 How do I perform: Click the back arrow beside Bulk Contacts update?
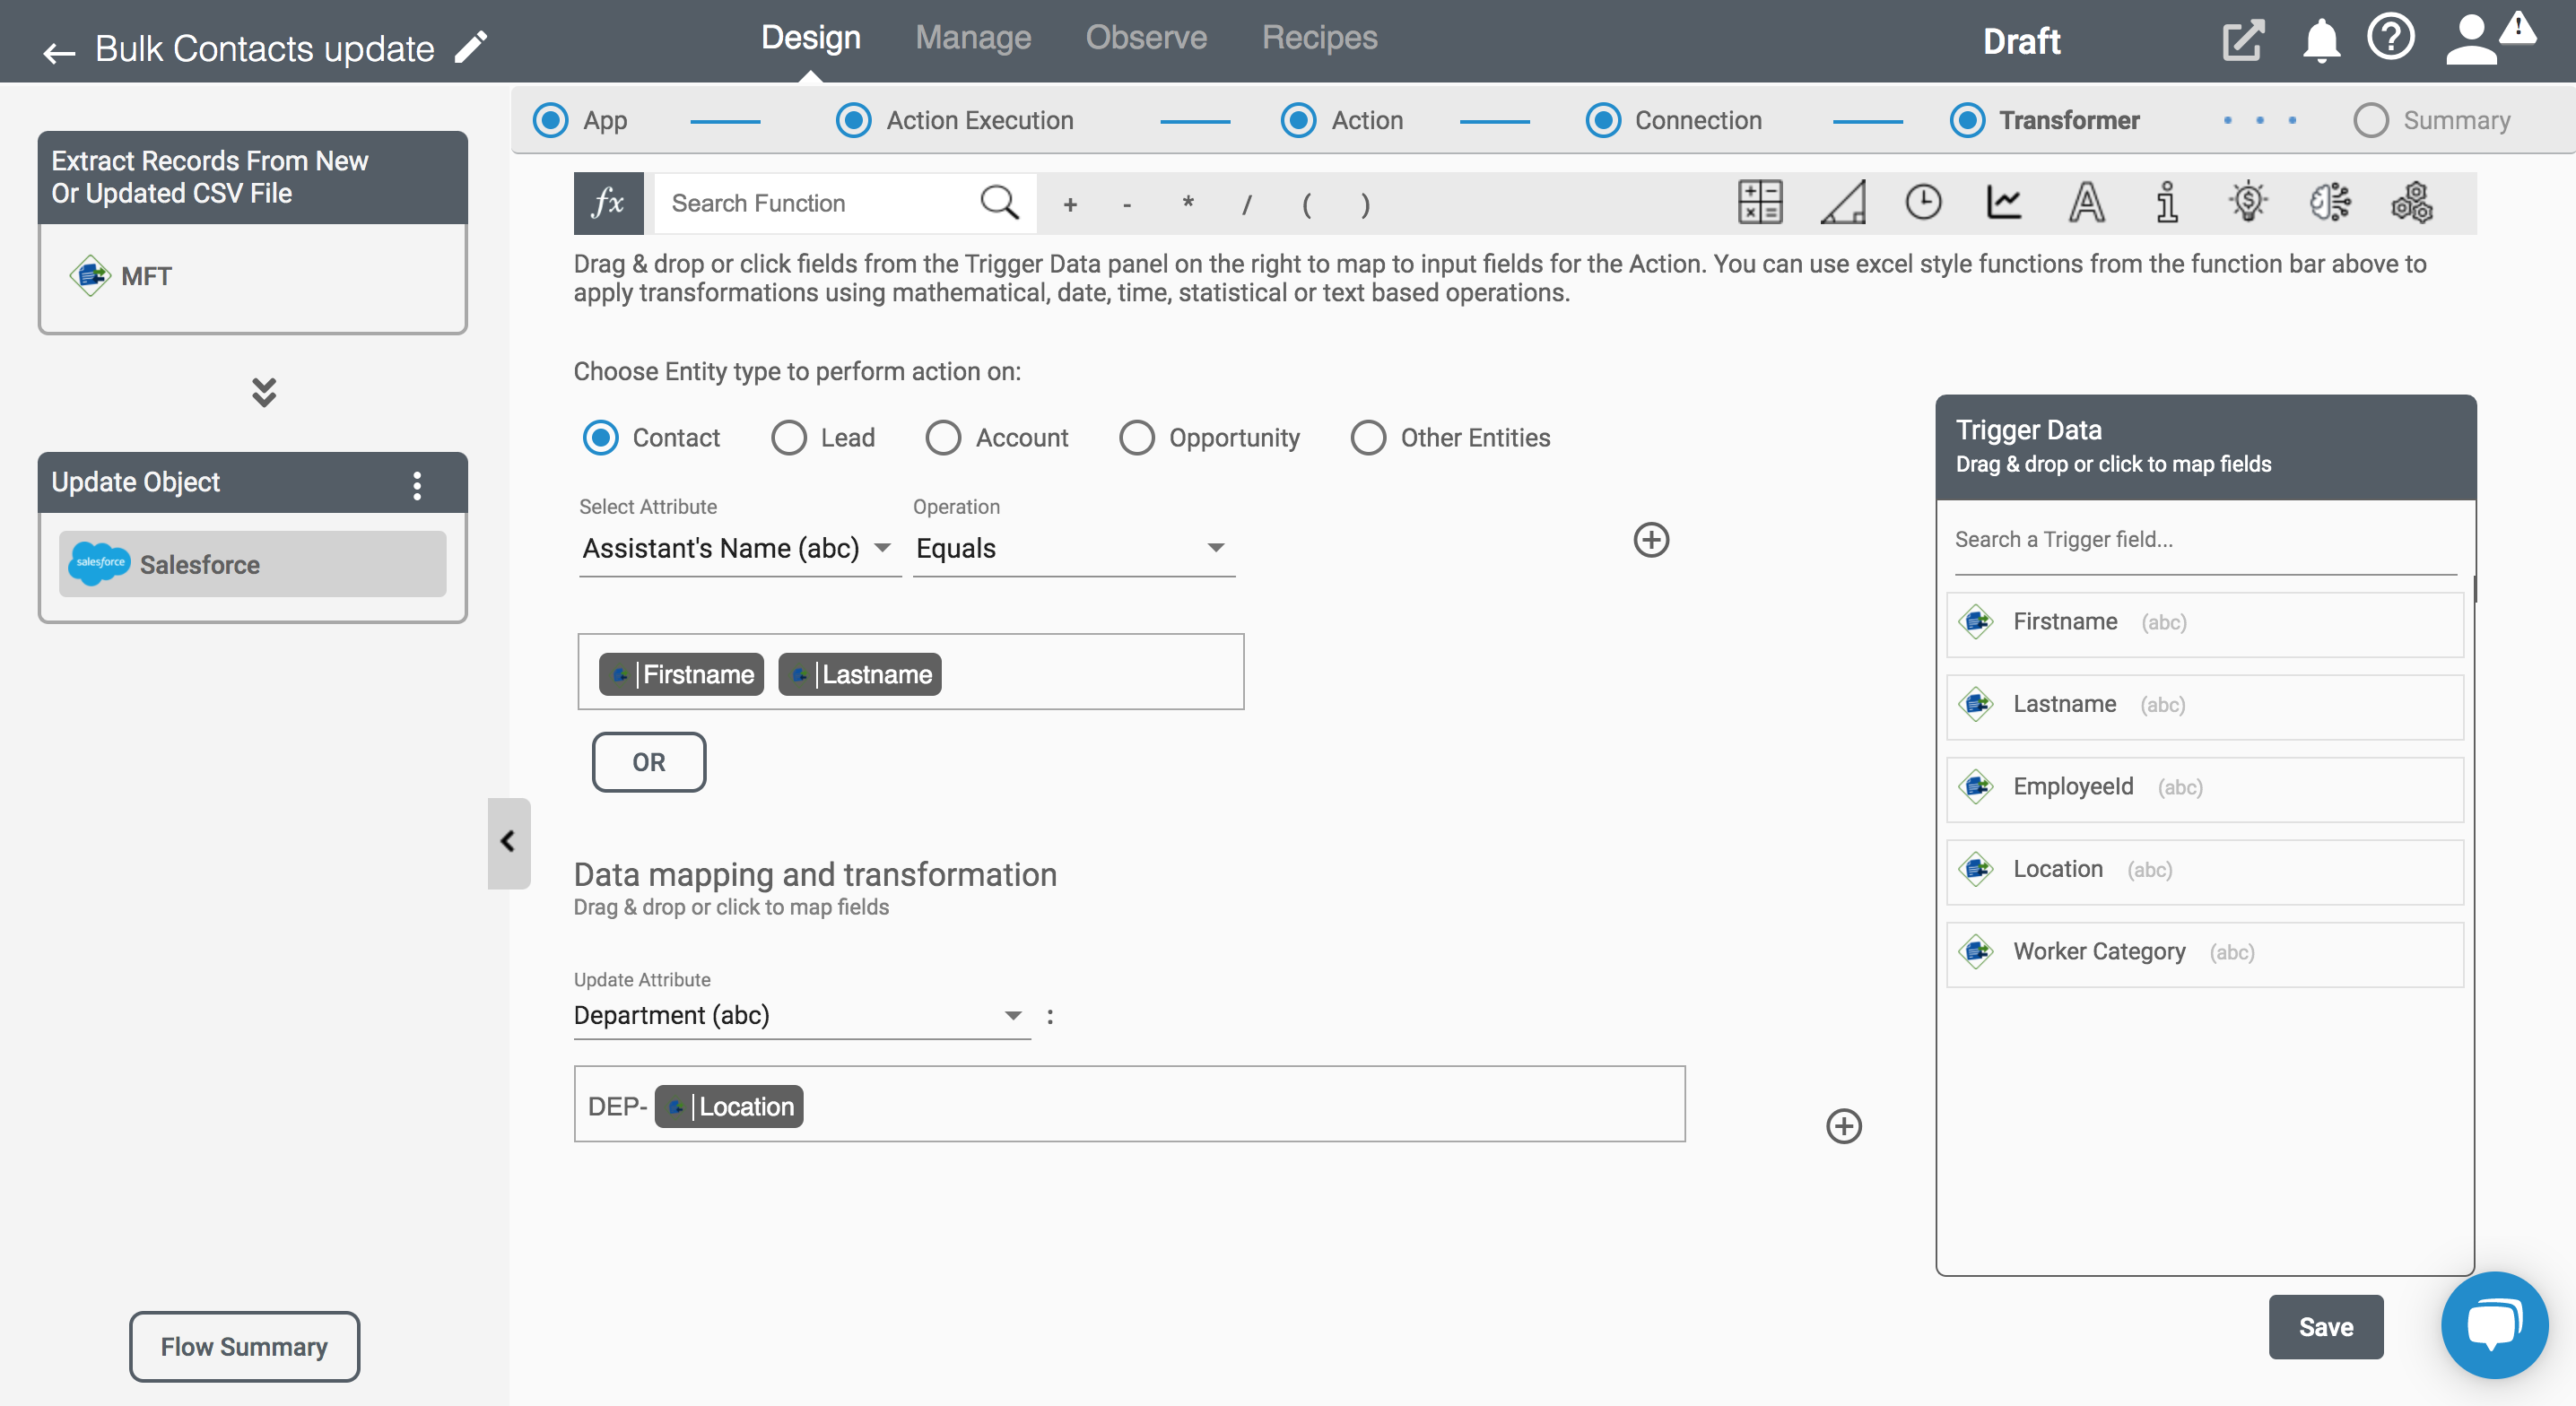tap(59, 52)
